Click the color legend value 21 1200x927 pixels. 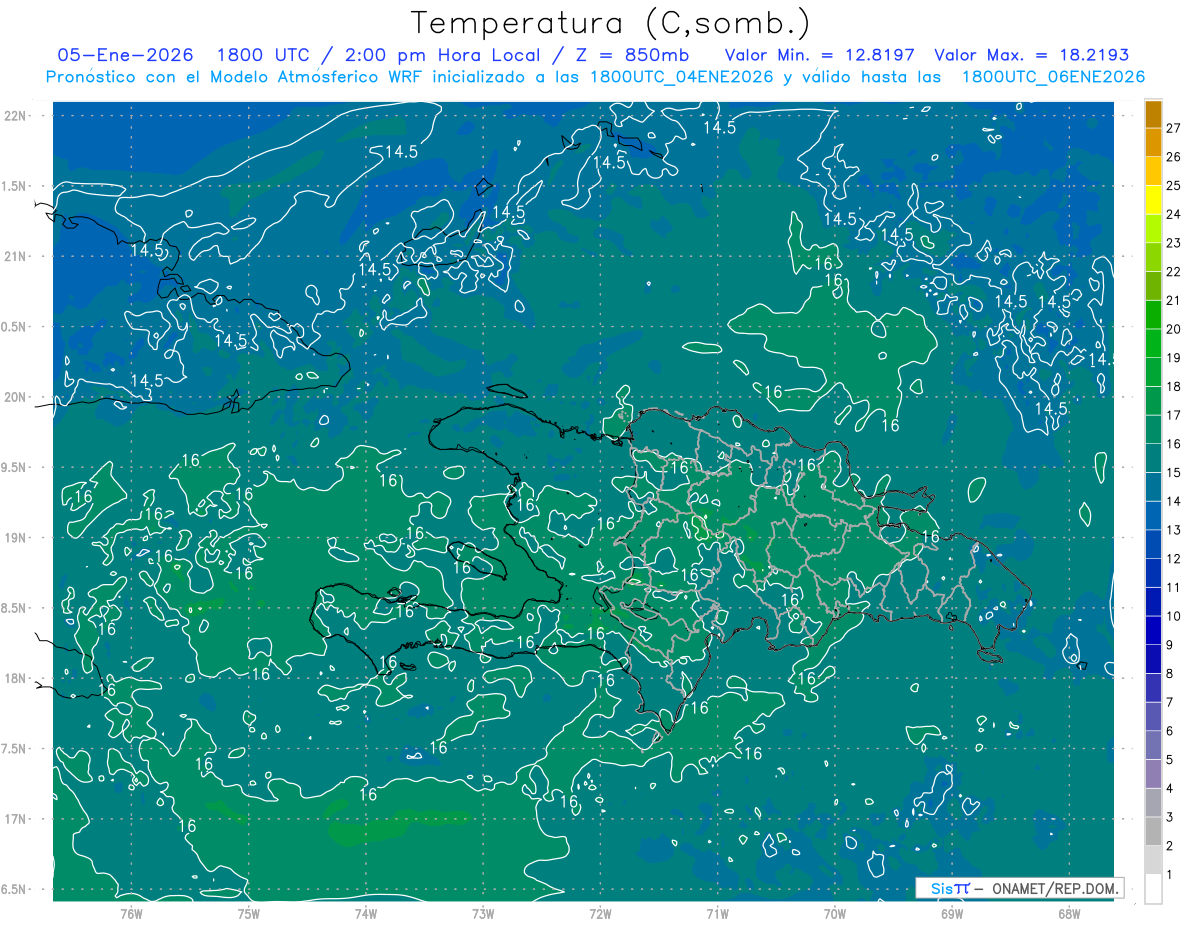[x=1174, y=301]
